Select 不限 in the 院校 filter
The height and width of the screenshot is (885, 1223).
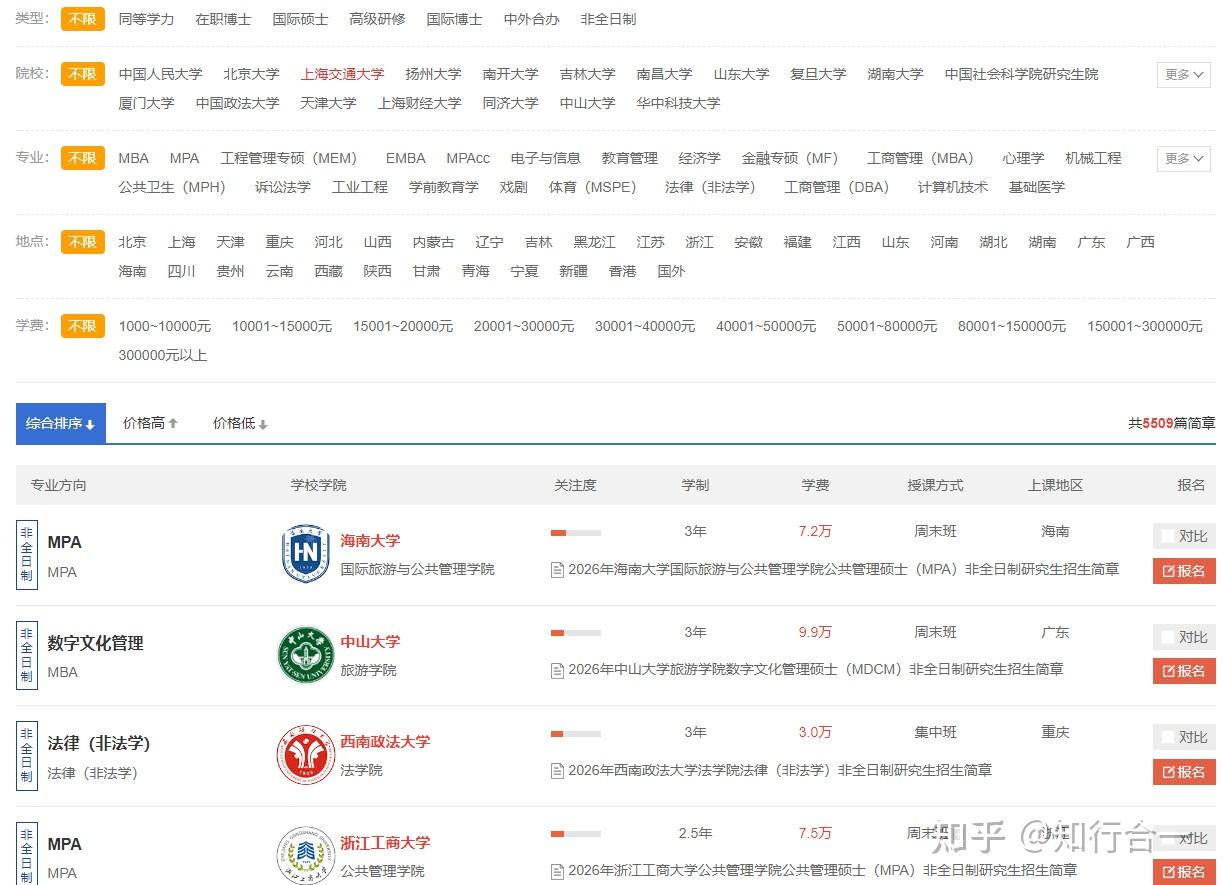pos(83,74)
